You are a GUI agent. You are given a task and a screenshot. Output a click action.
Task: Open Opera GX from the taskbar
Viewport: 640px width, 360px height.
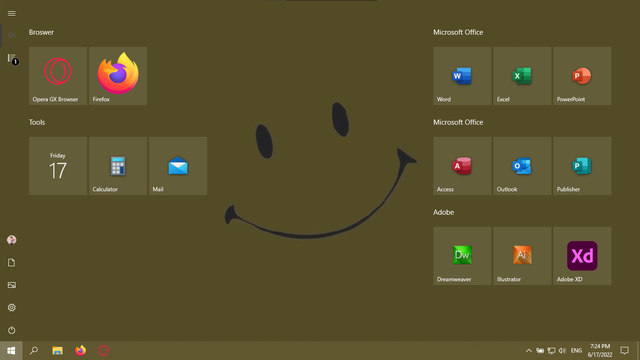pos(104,351)
